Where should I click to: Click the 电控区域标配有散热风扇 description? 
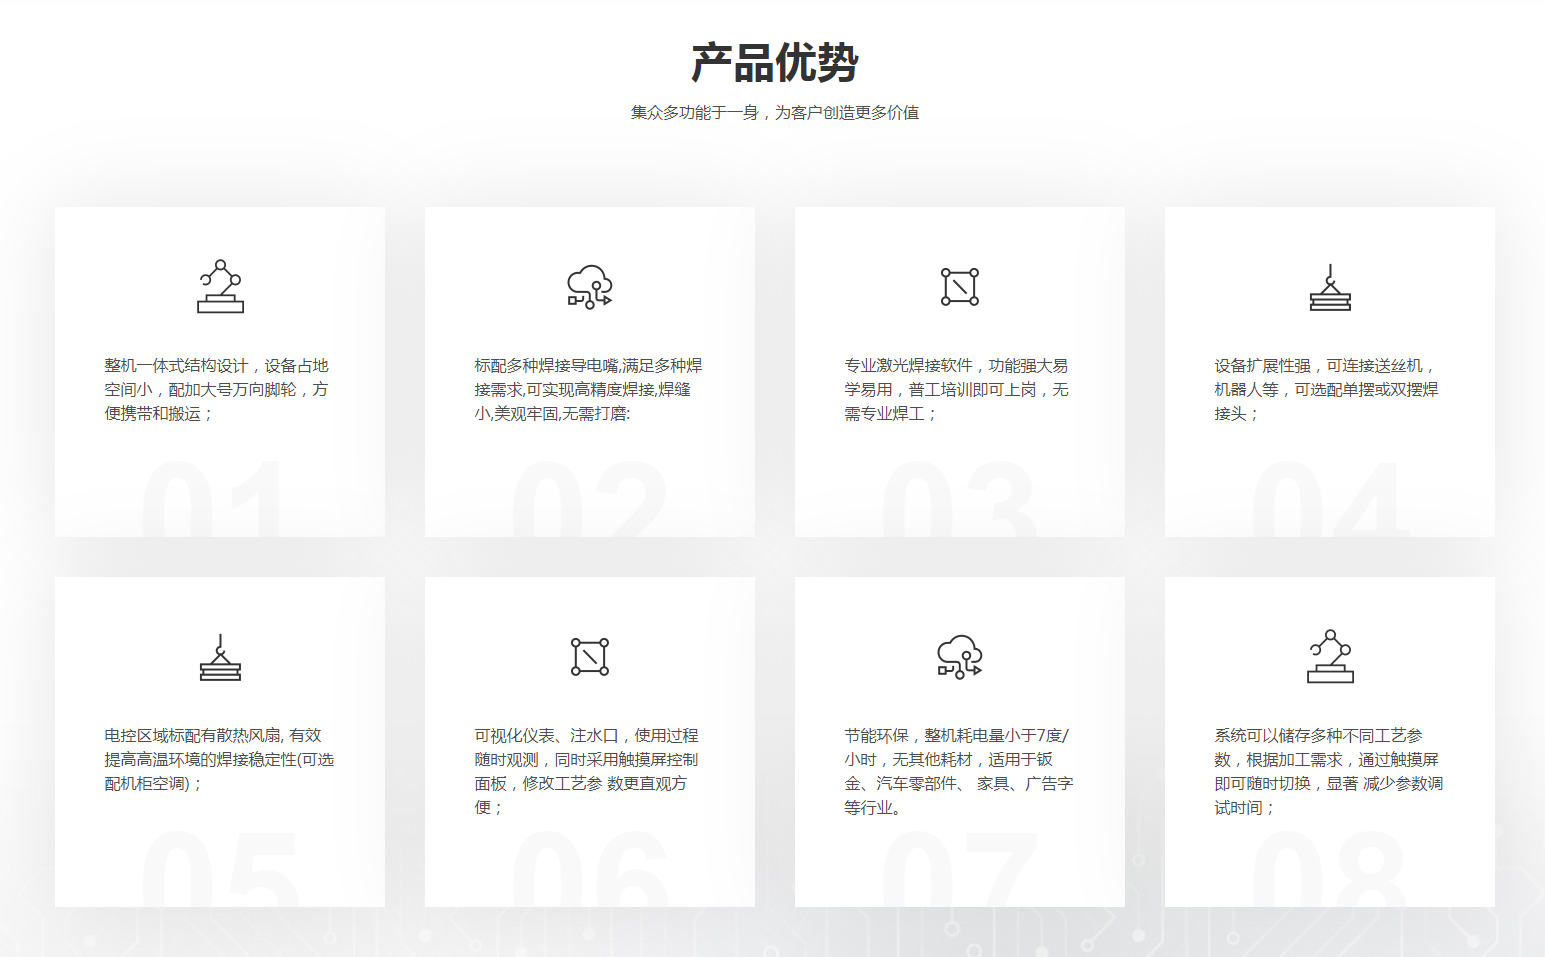click(219, 760)
